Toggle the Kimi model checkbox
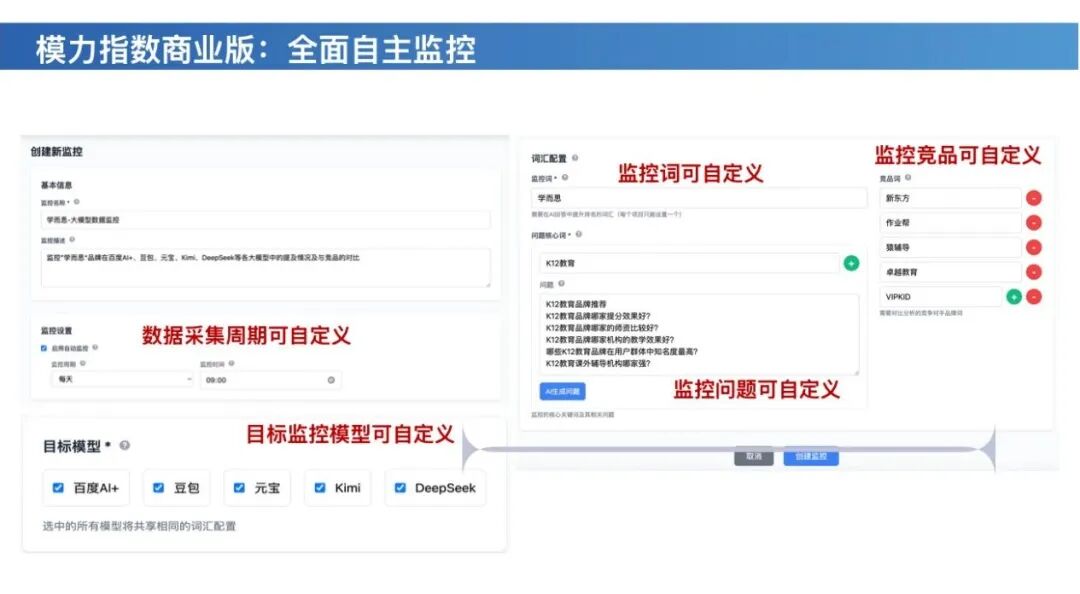1080x594 pixels. point(320,488)
